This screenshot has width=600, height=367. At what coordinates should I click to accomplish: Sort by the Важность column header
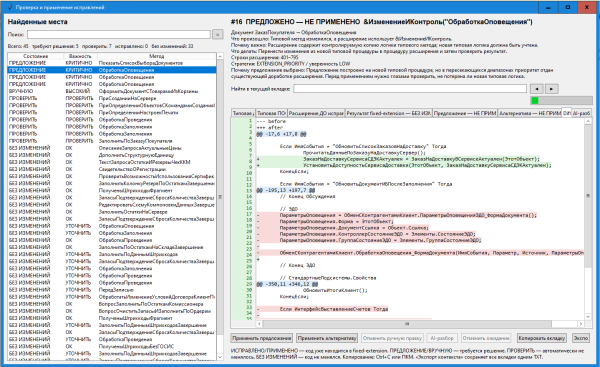pyautogui.click(x=80, y=56)
